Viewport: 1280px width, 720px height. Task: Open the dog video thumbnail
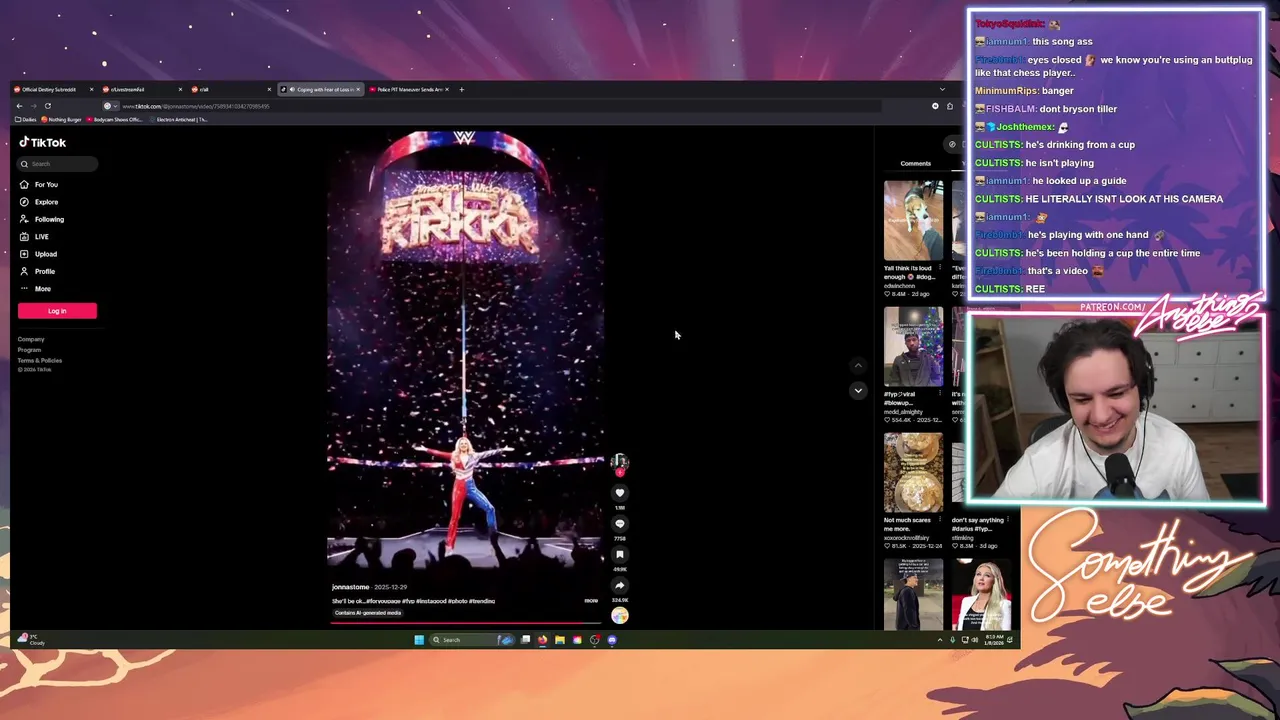pyautogui.click(x=913, y=221)
